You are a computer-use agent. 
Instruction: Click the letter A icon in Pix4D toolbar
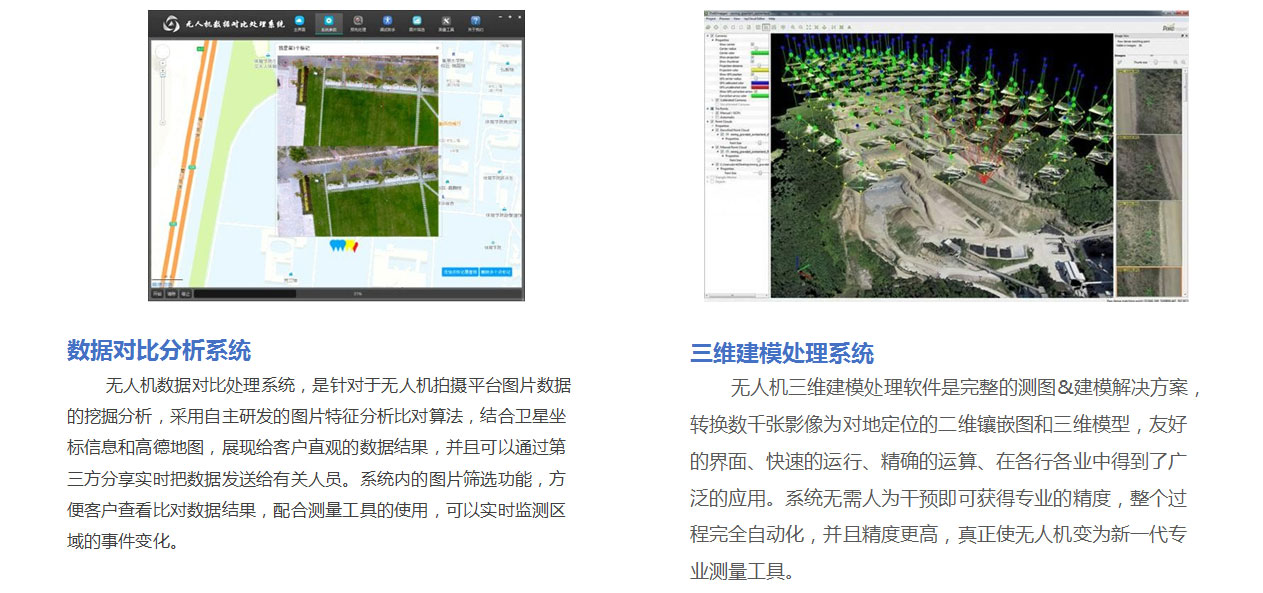click(849, 27)
